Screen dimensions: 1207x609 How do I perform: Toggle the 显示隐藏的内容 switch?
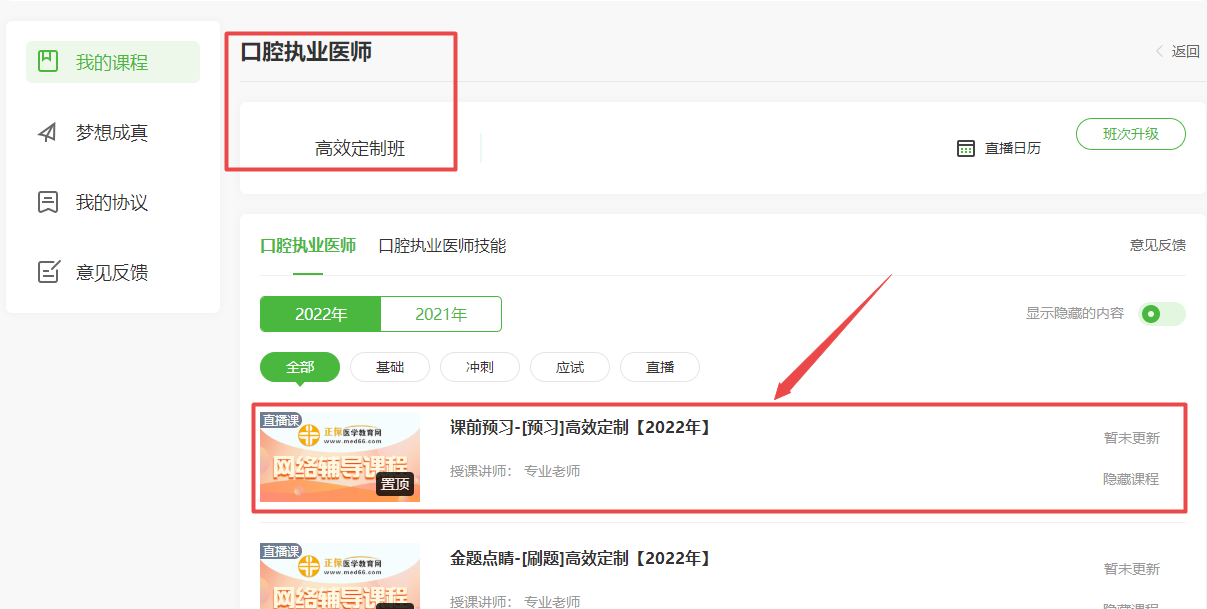click(1161, 314)
